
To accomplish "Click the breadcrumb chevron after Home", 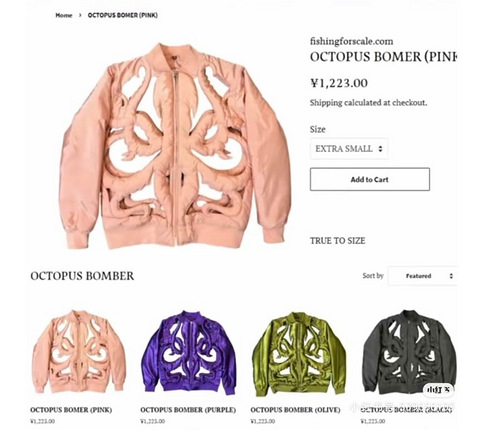I will coord(80,15).
